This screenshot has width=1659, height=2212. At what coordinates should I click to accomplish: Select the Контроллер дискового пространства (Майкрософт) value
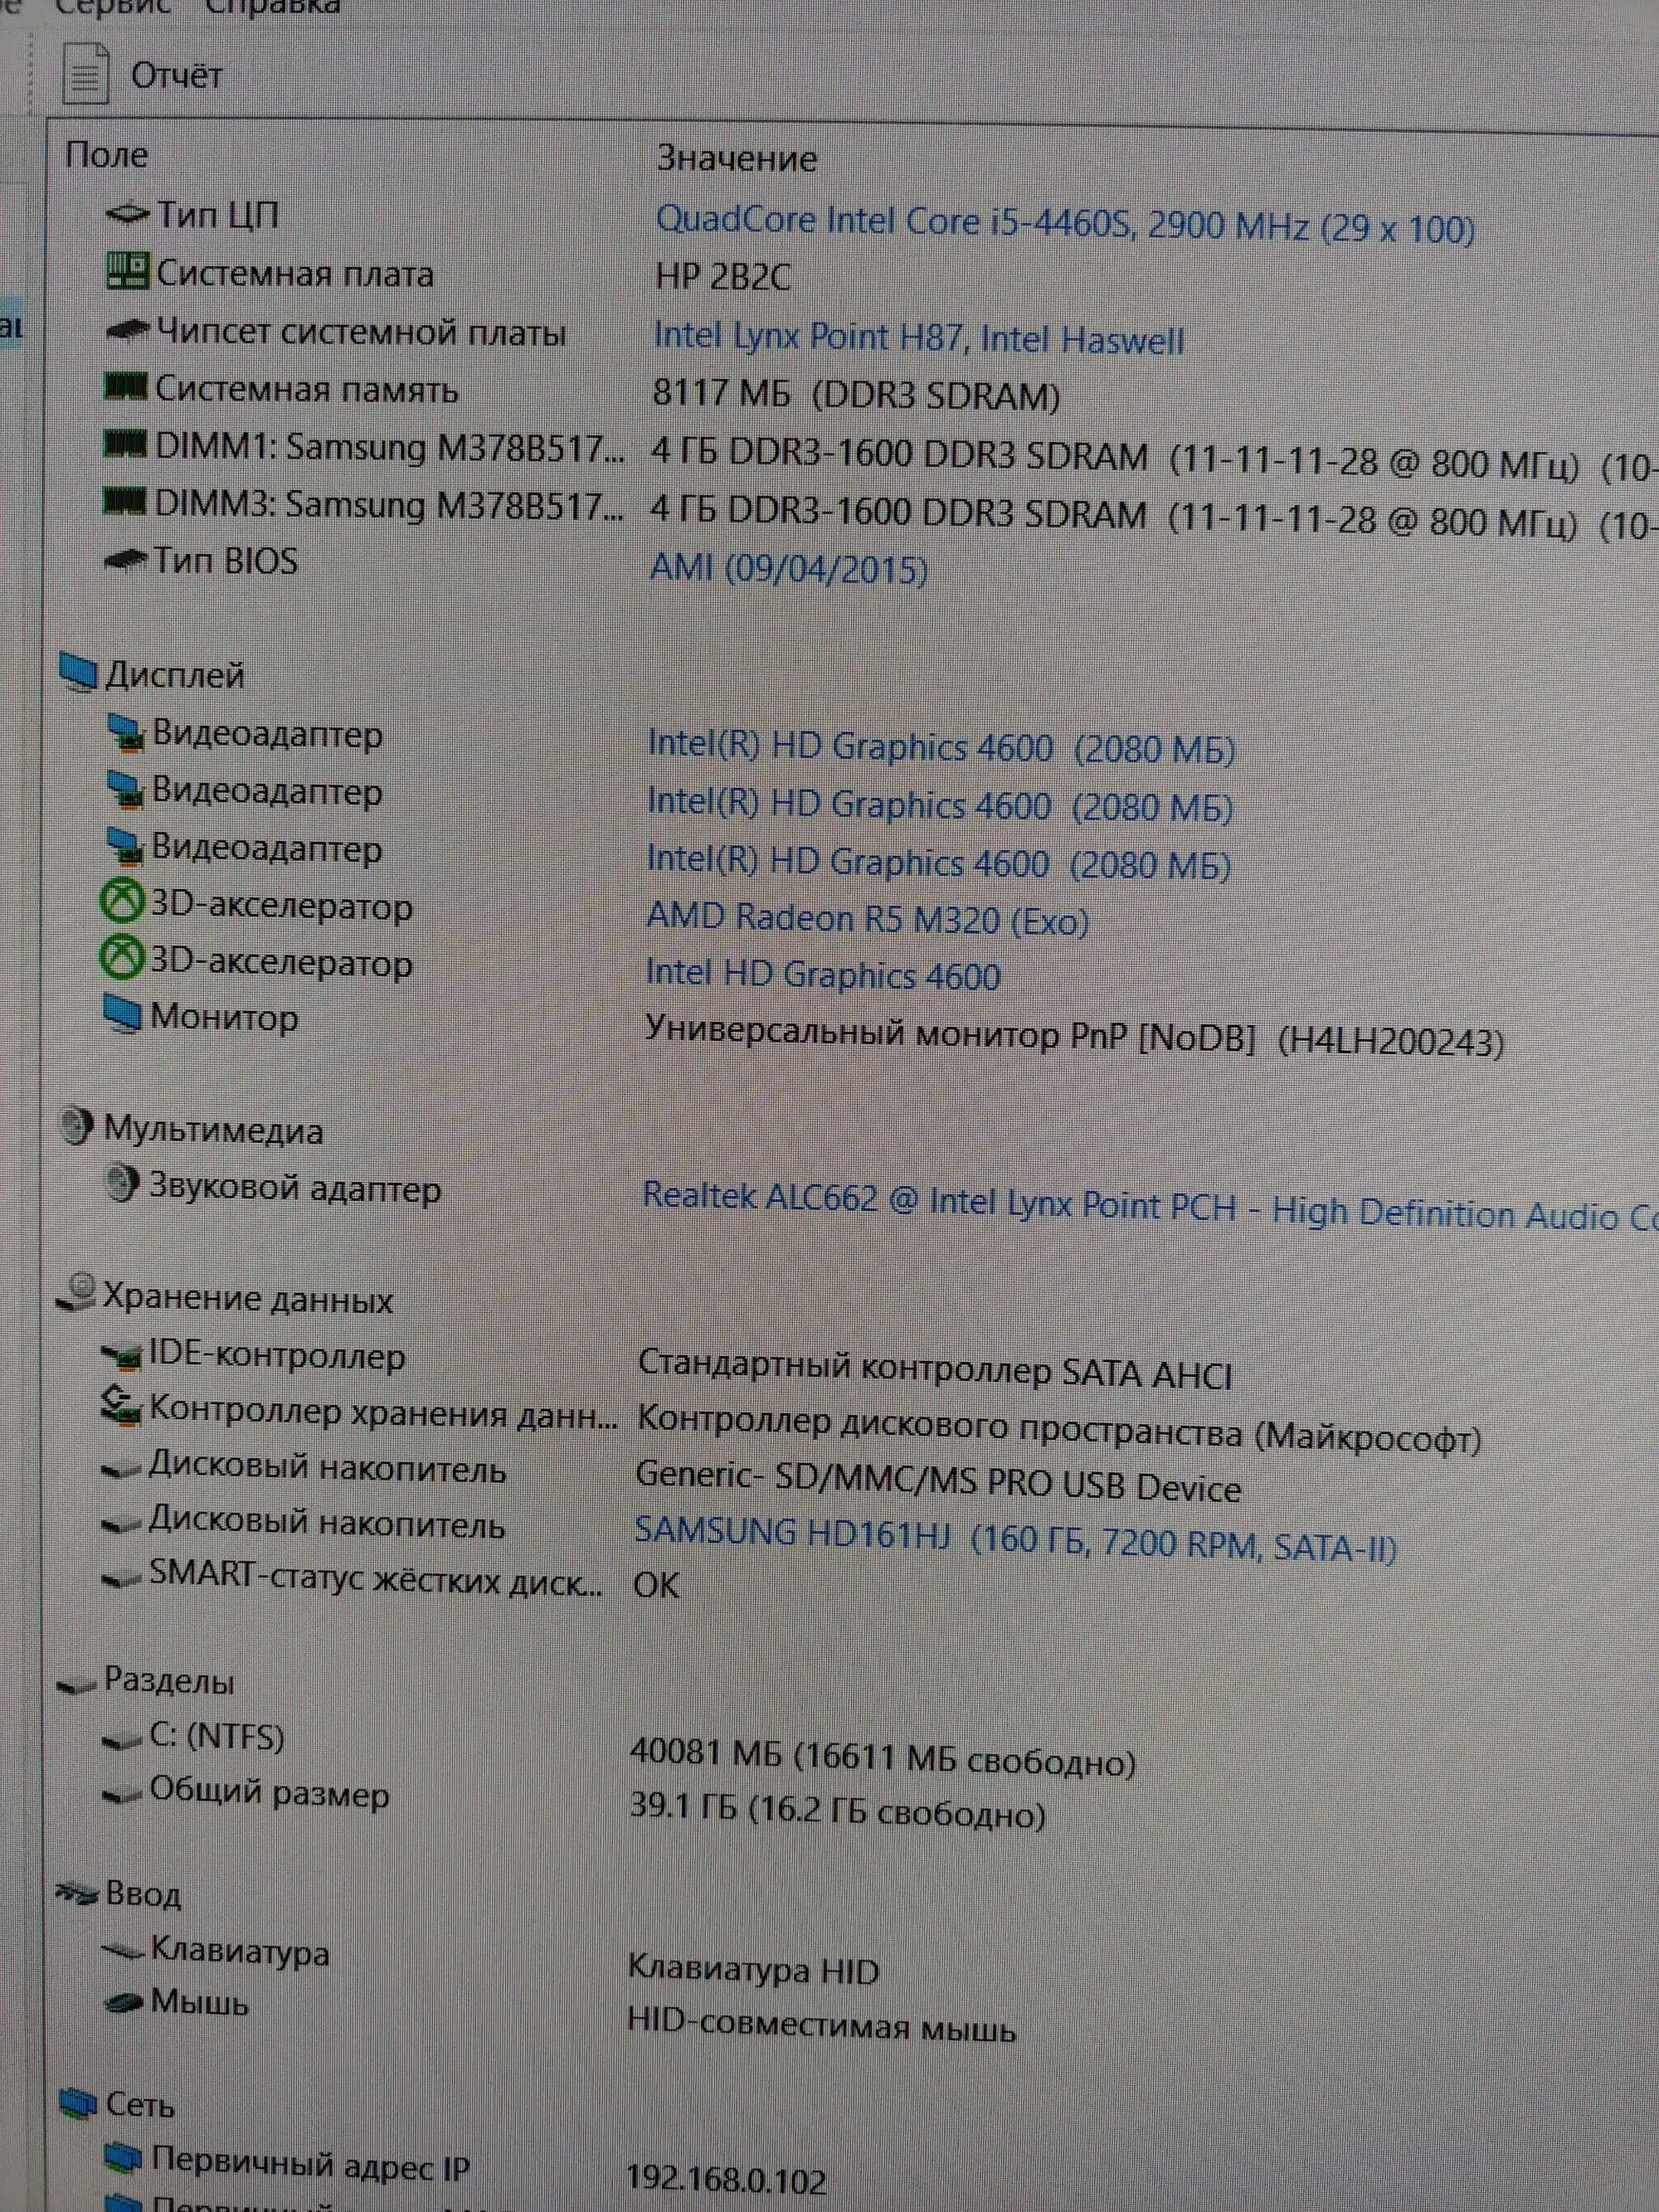(1059, 1428)
